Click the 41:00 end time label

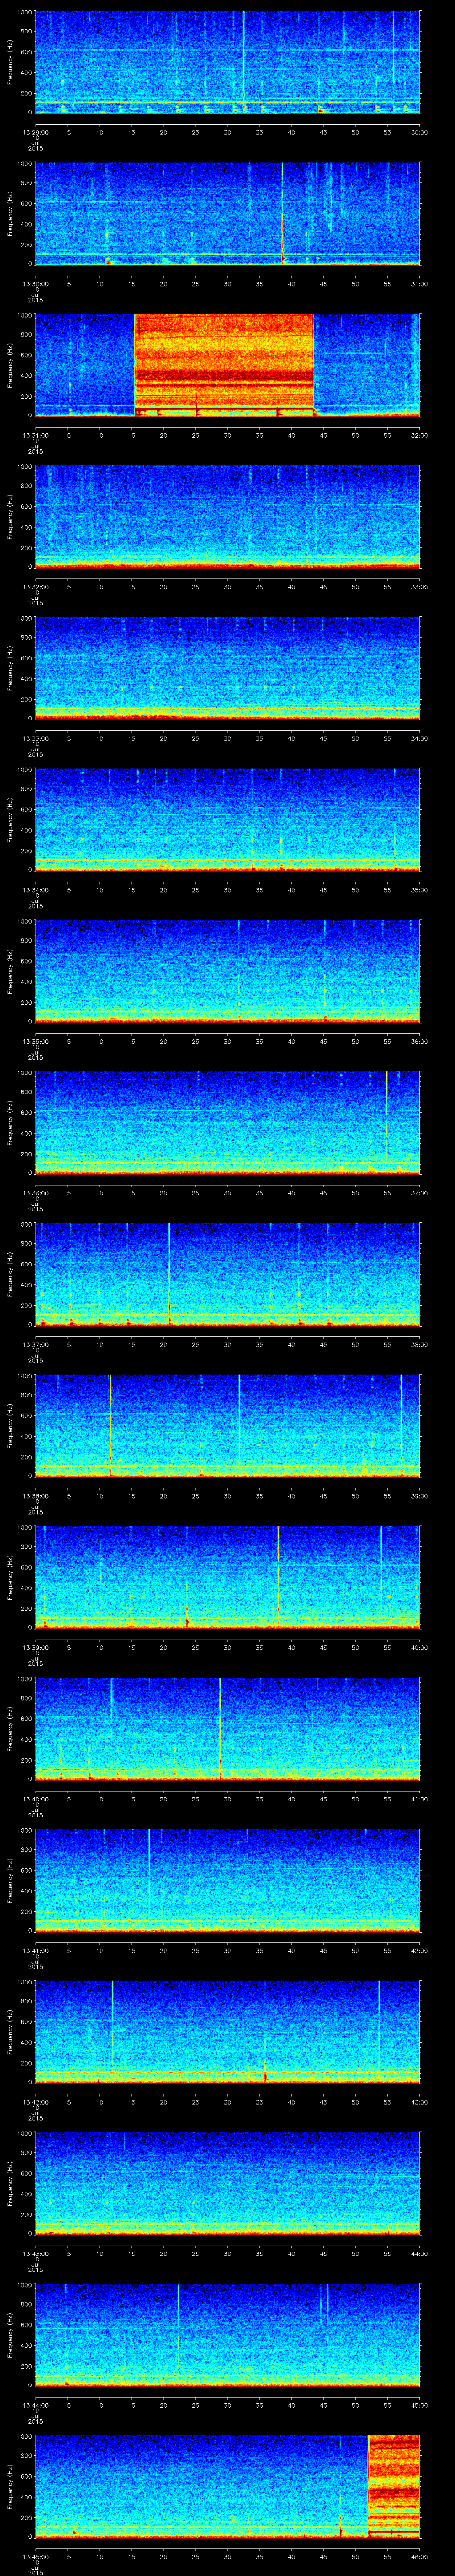pos(419,1799)
